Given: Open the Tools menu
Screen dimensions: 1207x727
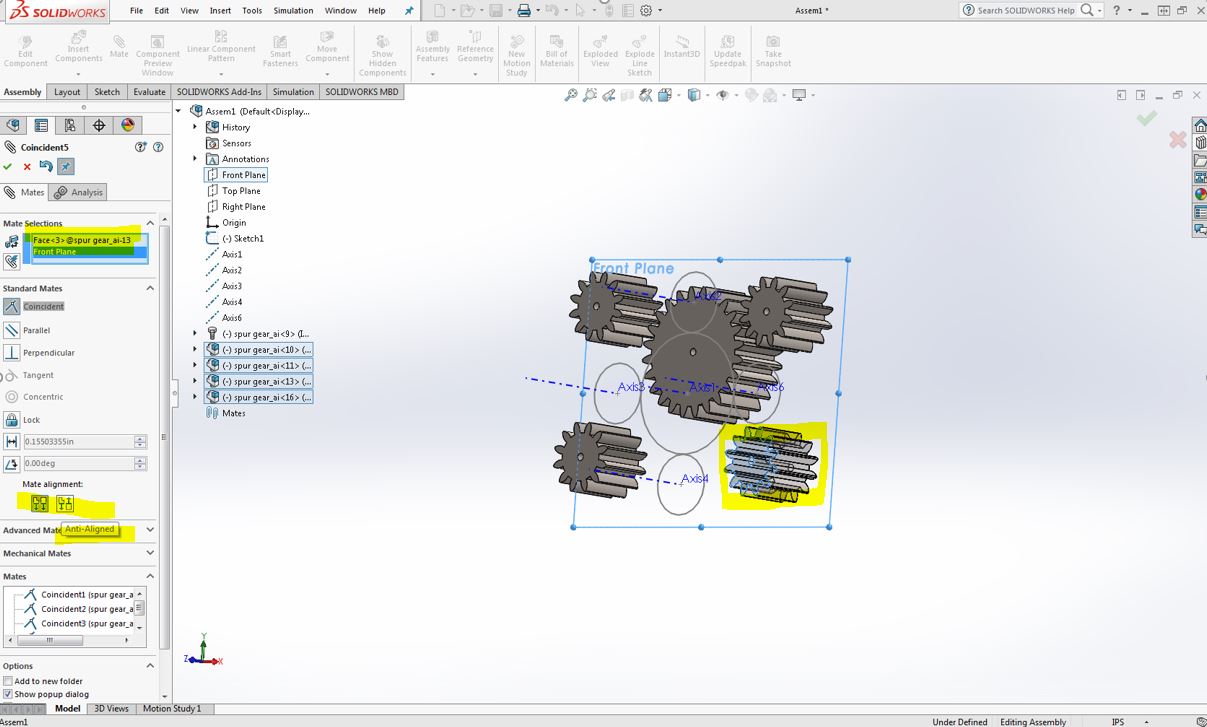Looking at the screenshot, I should pos(252,10).
